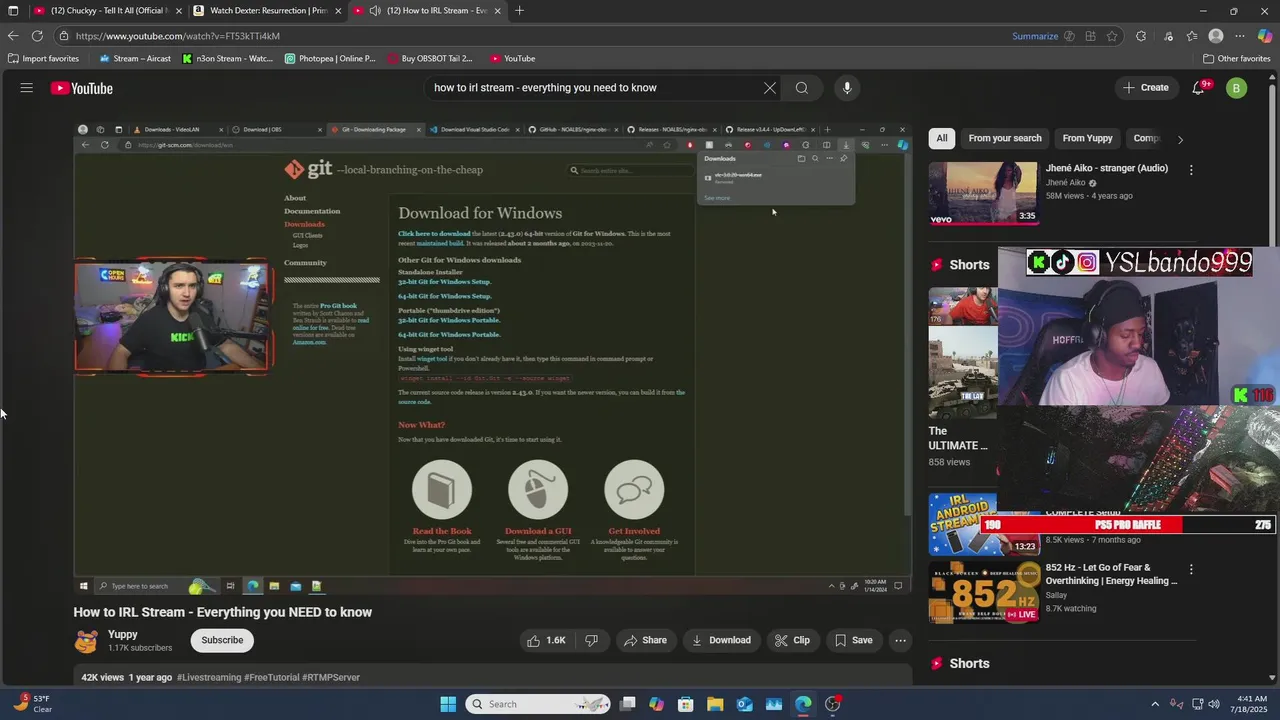Dislike this video
Screen dimensions: 1280x720
[592, 640]
